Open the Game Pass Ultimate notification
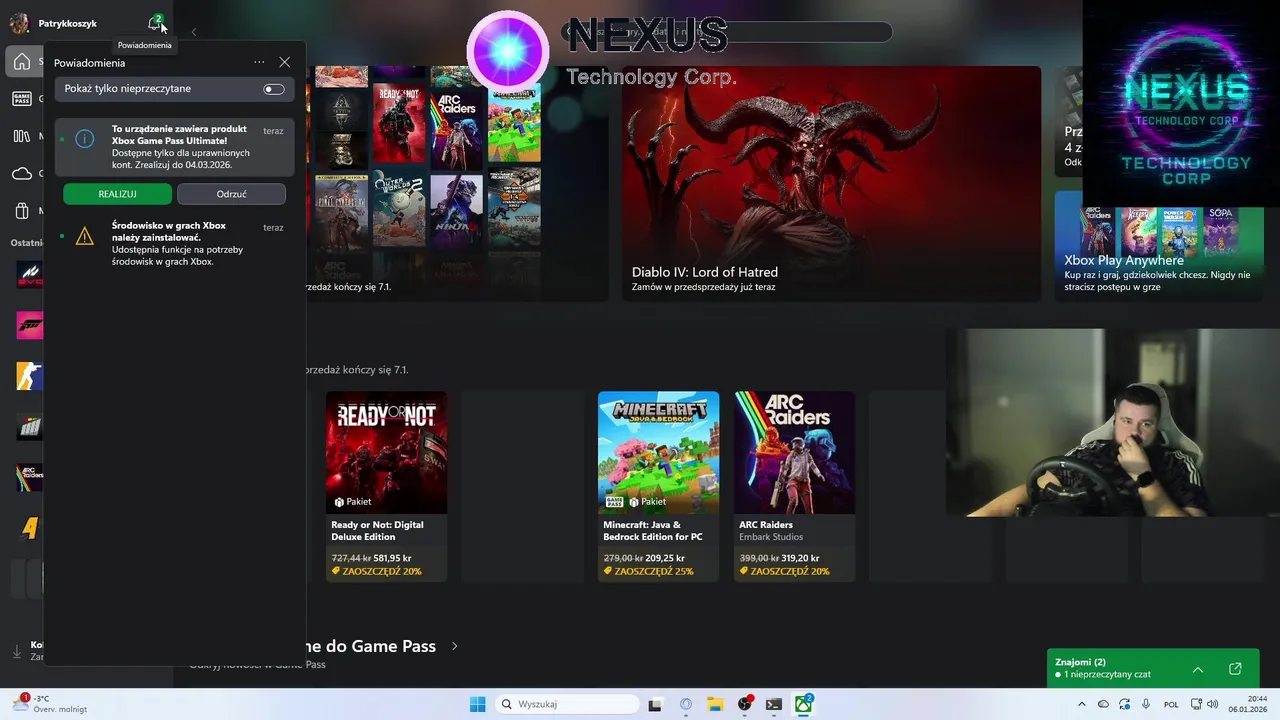Screen dimensions: 1280x720 175,147
